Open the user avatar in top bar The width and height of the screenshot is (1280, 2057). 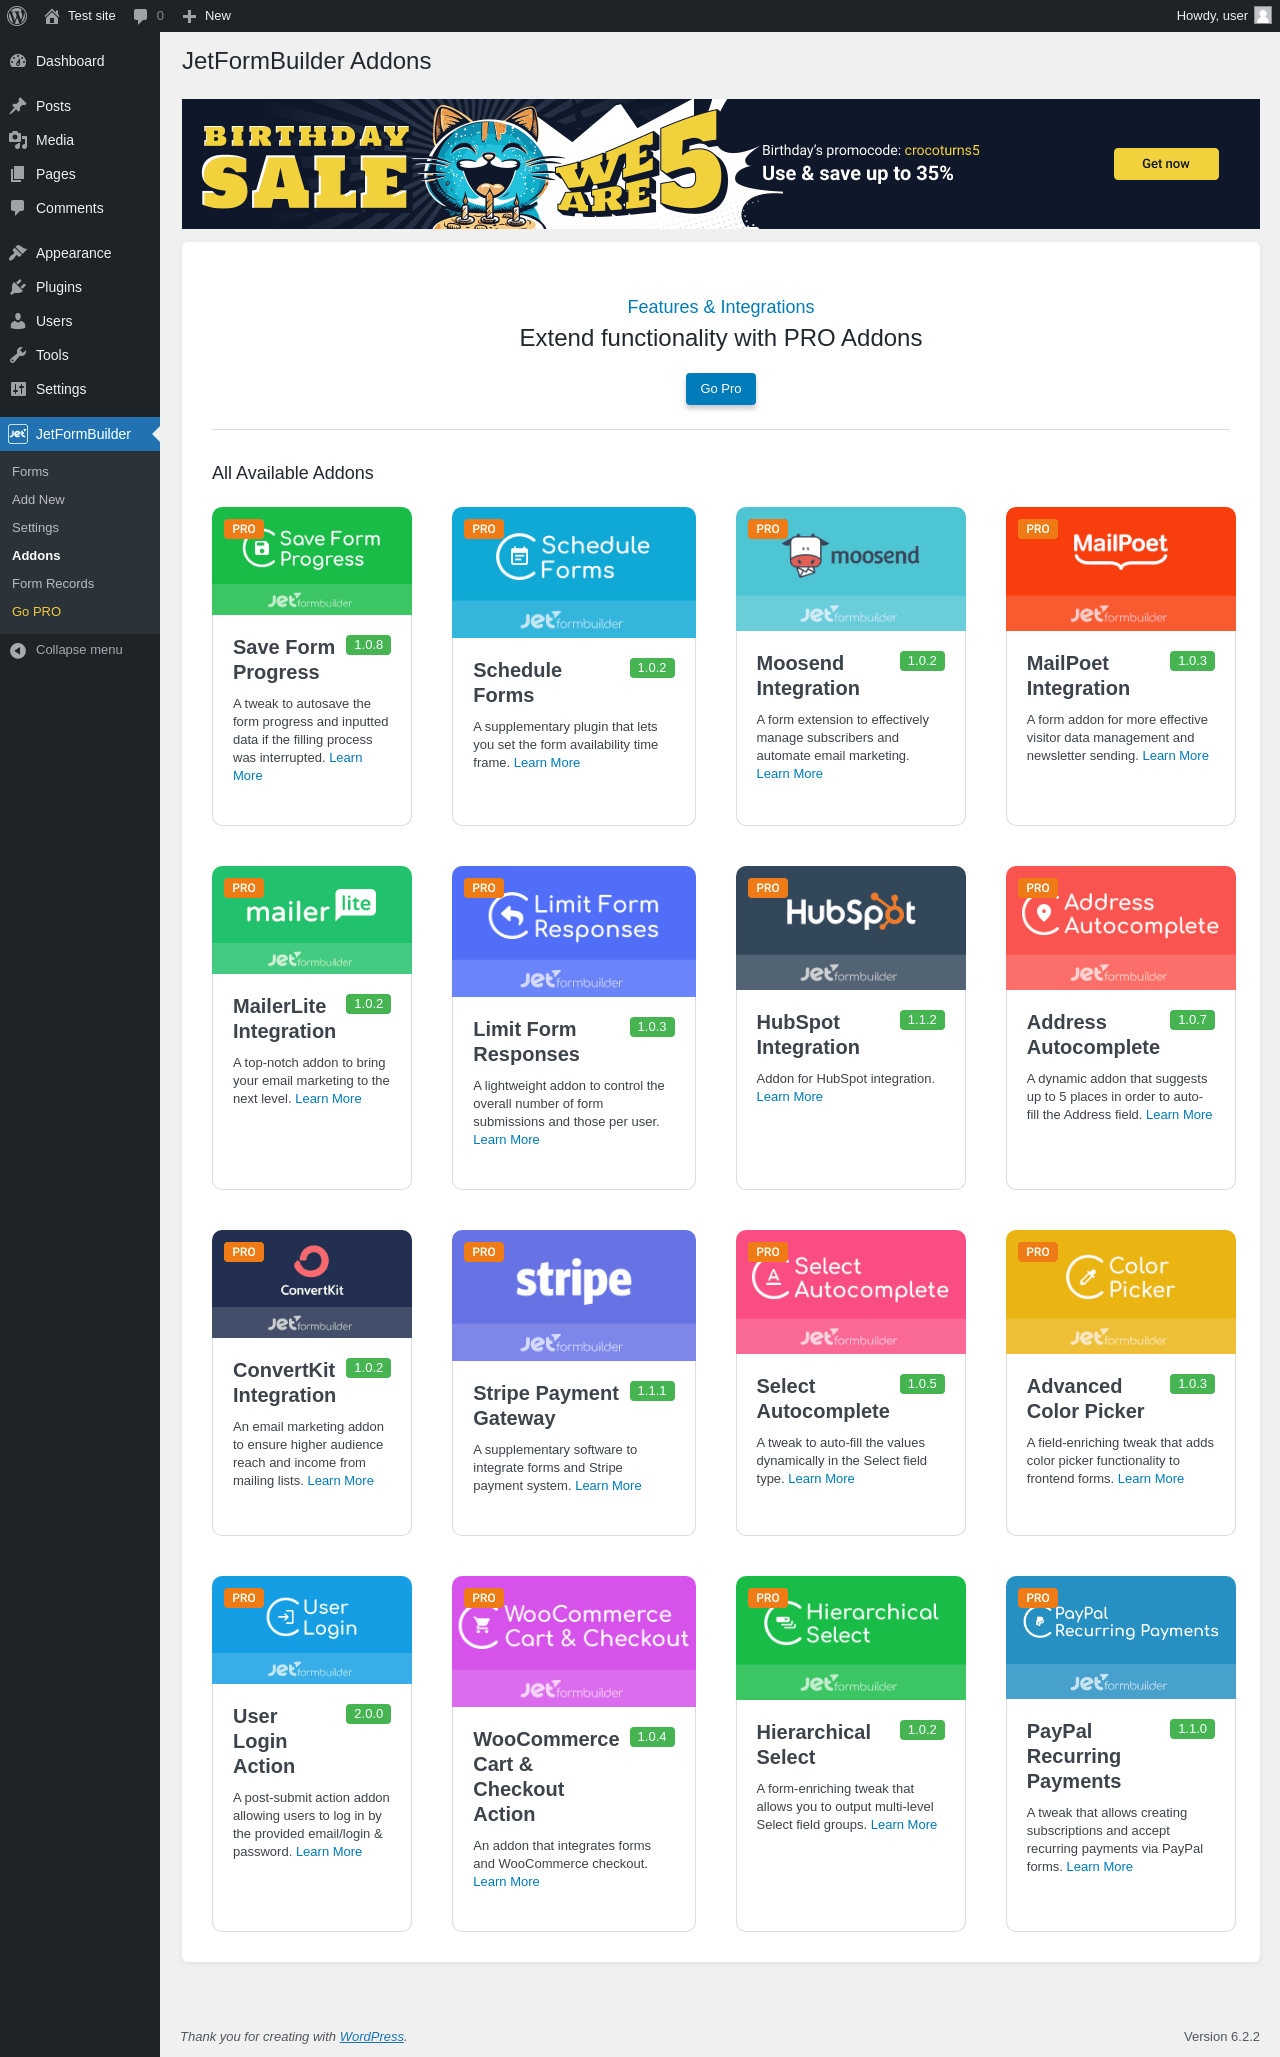pyautogui.click(x=1263, y=16)
